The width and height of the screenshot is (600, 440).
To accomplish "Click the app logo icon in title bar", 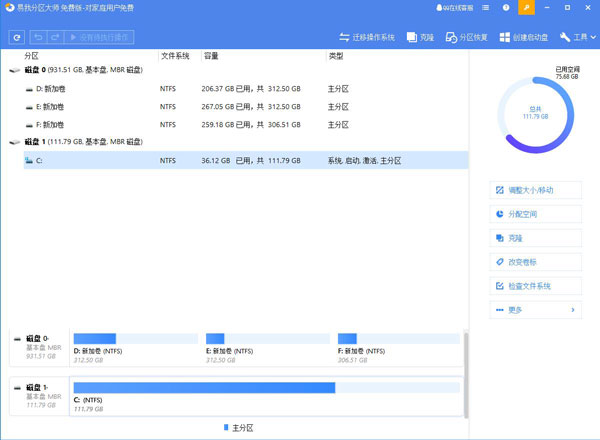I will pos(10,8).
